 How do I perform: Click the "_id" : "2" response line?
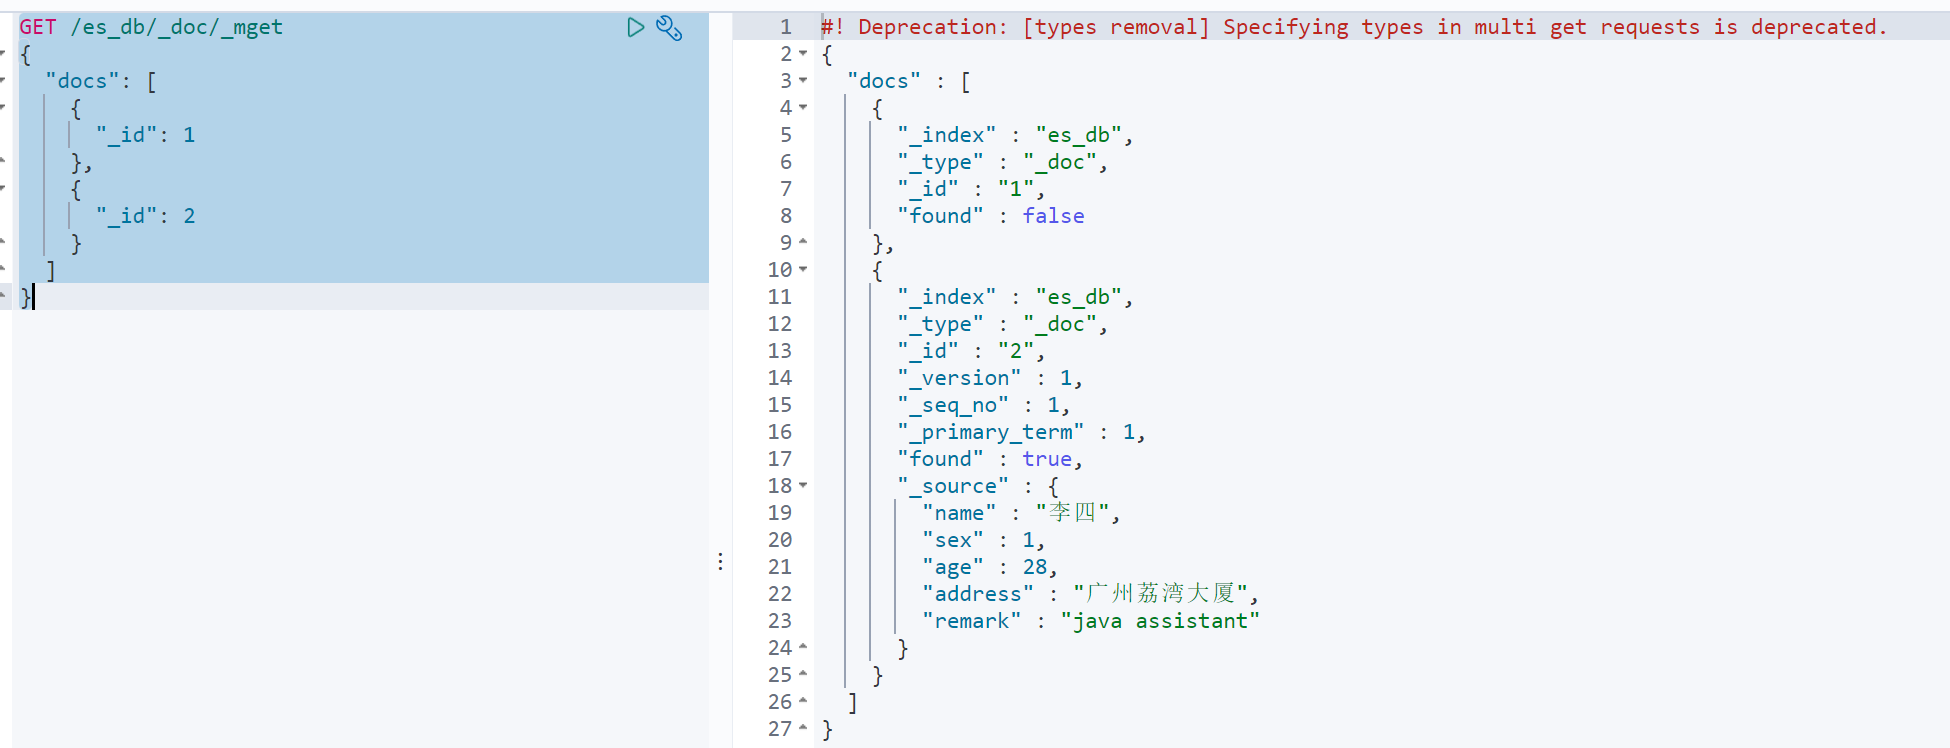971,351
